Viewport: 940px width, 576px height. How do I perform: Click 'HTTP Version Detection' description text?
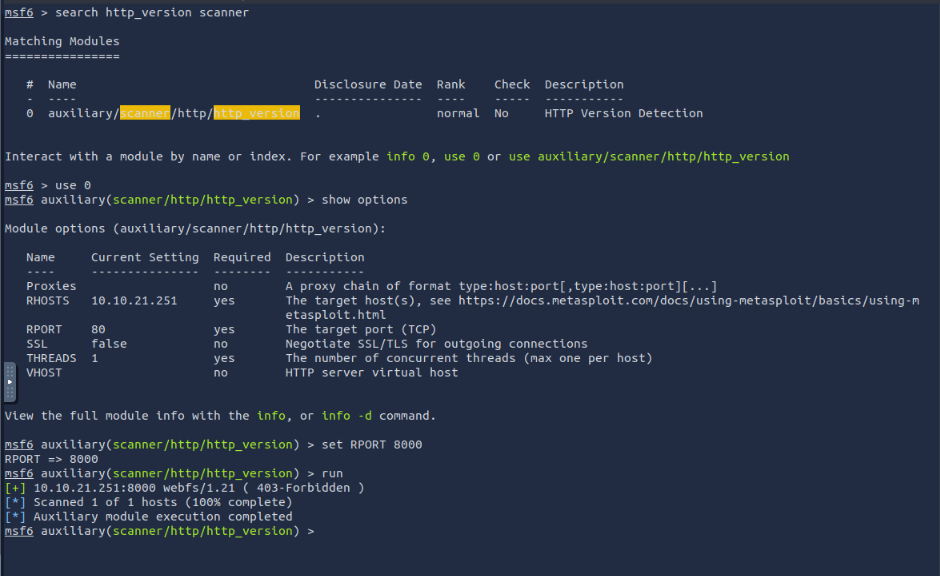(x=623, y=113)
